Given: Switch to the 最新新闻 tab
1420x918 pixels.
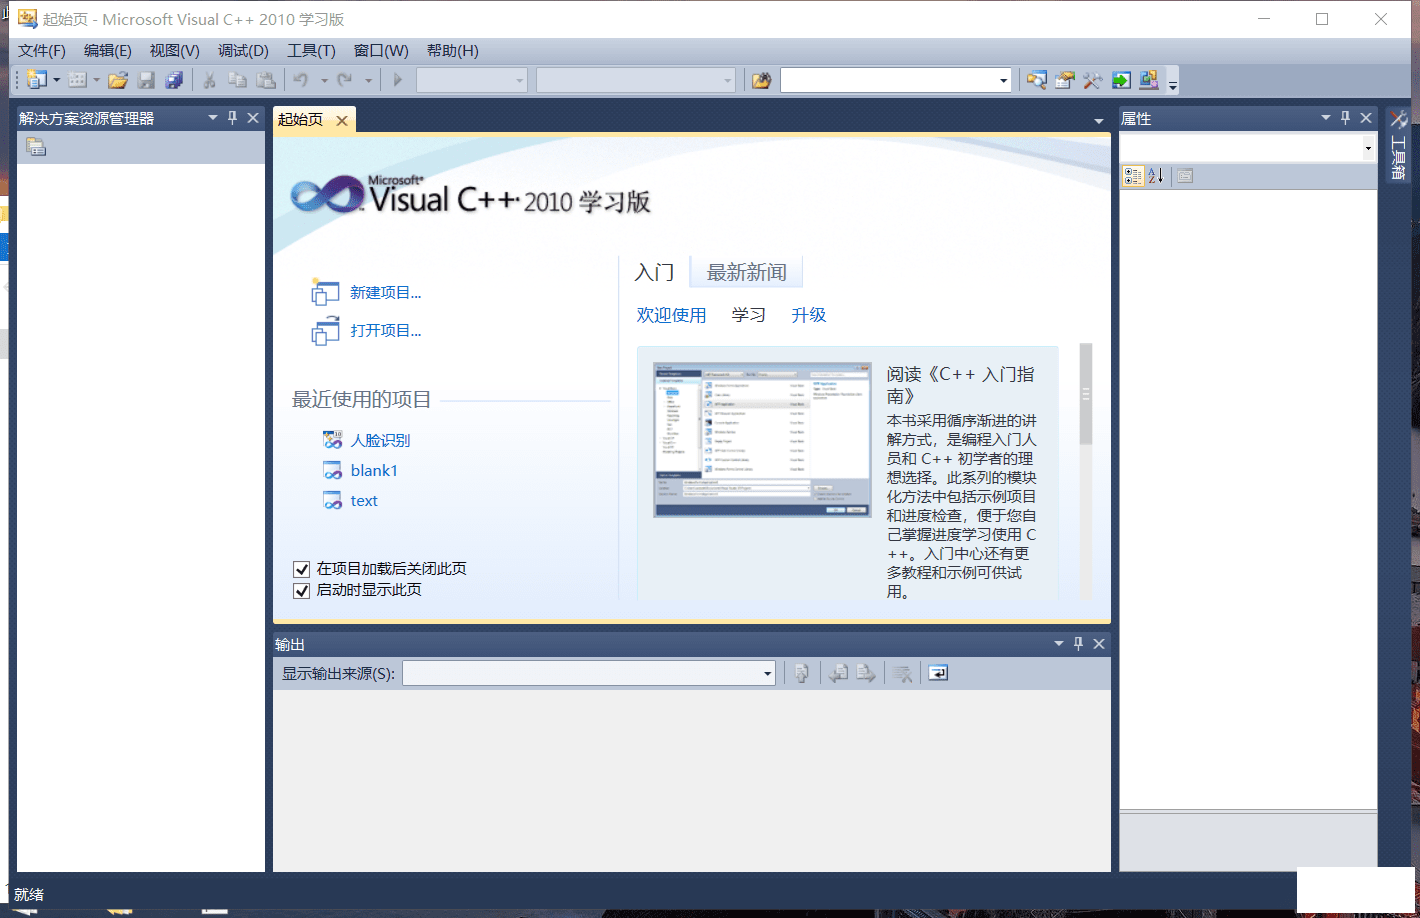Looking at the screenshot, I should click(747, 272).
